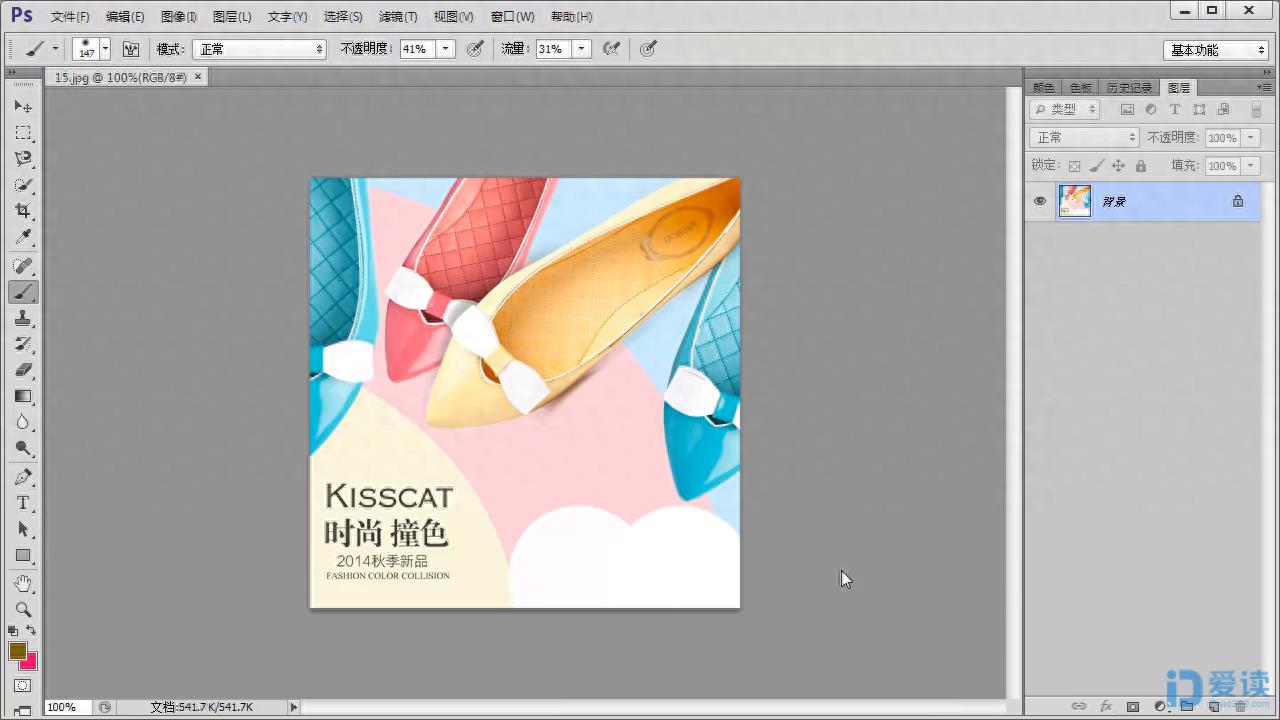
Task: Select the Rectangular Marquee tool
Action: (x=23, y=133)
